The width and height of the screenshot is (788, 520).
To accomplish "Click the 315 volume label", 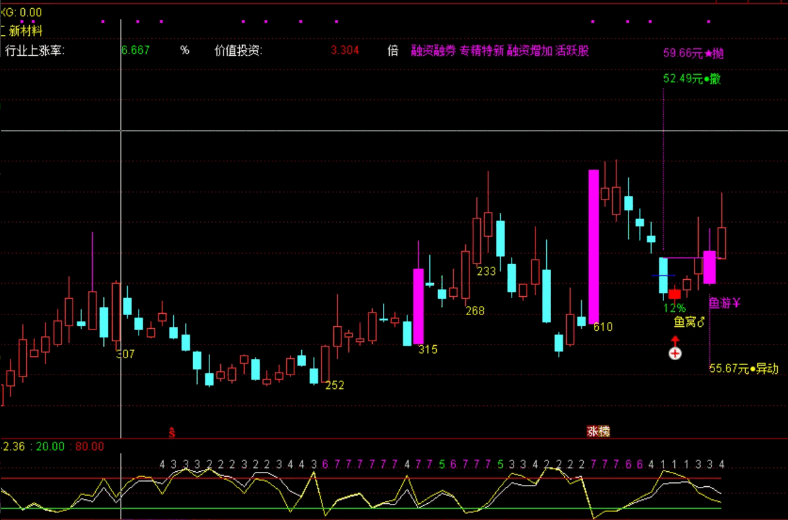I will (x=428, y=349).
